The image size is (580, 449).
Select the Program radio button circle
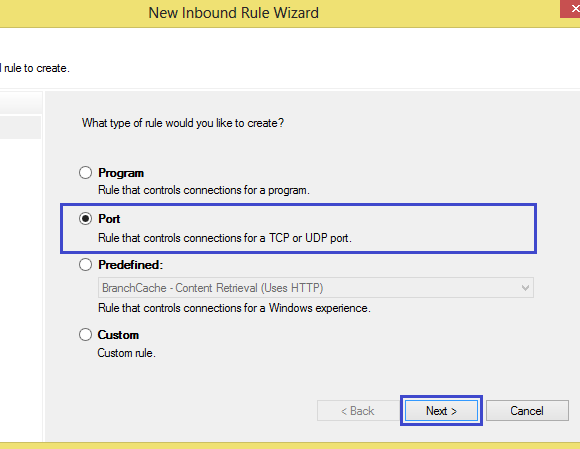pyautogui.click(x=85, y=173)
